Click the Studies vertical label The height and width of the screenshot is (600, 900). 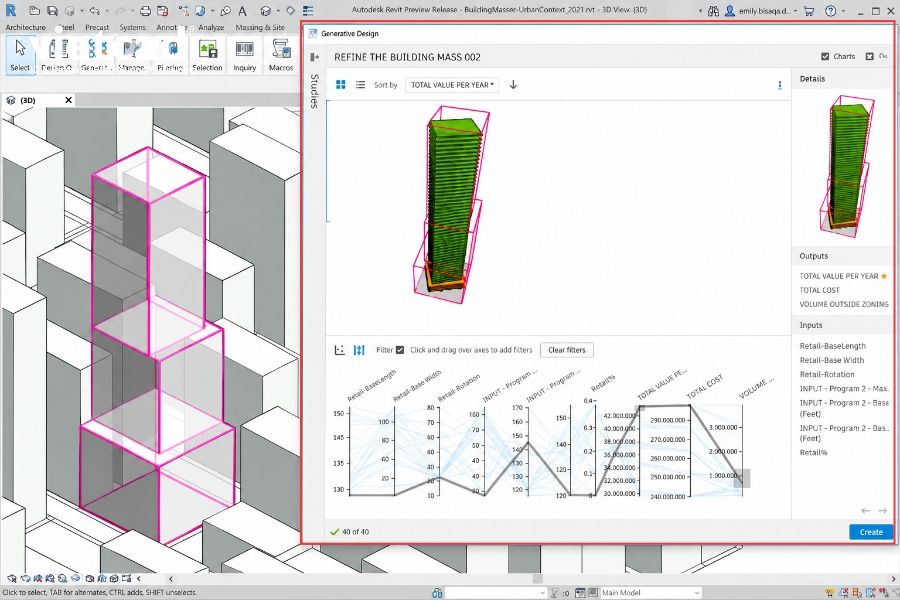pos(314,91)
